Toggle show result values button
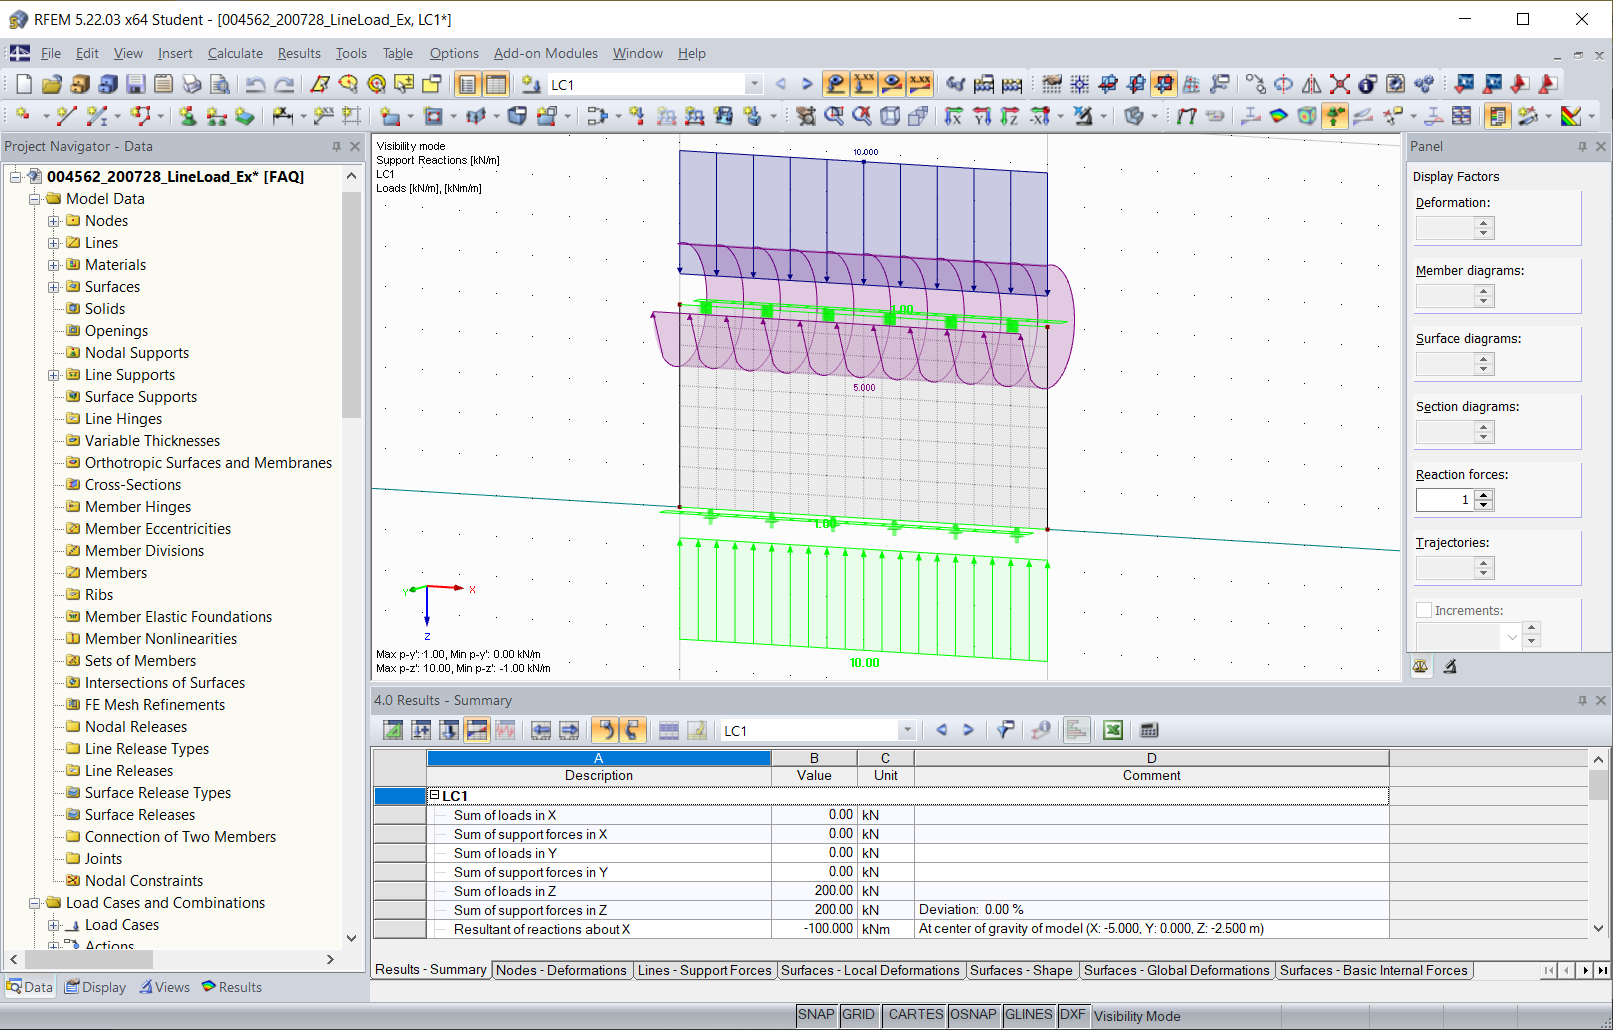This screenshot has width=1613, height=1030. tap(920, 84)
